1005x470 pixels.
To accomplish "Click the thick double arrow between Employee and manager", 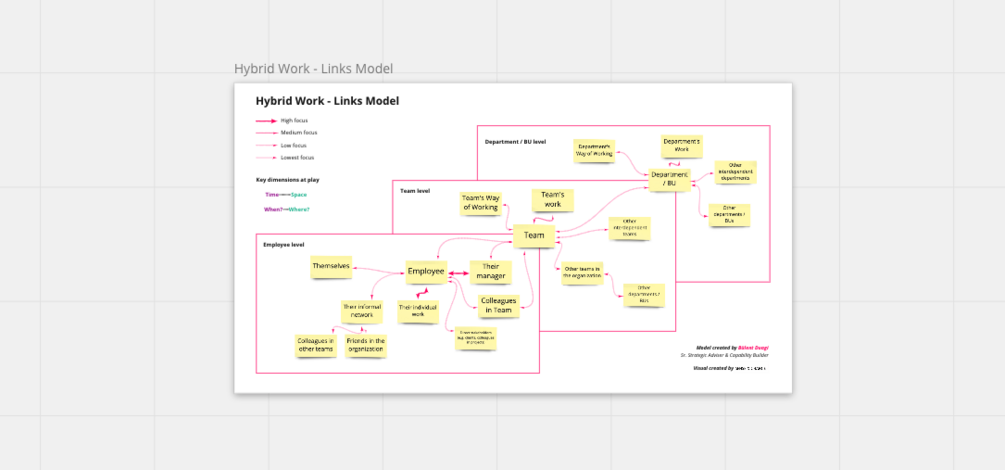I will coord(458,273).
